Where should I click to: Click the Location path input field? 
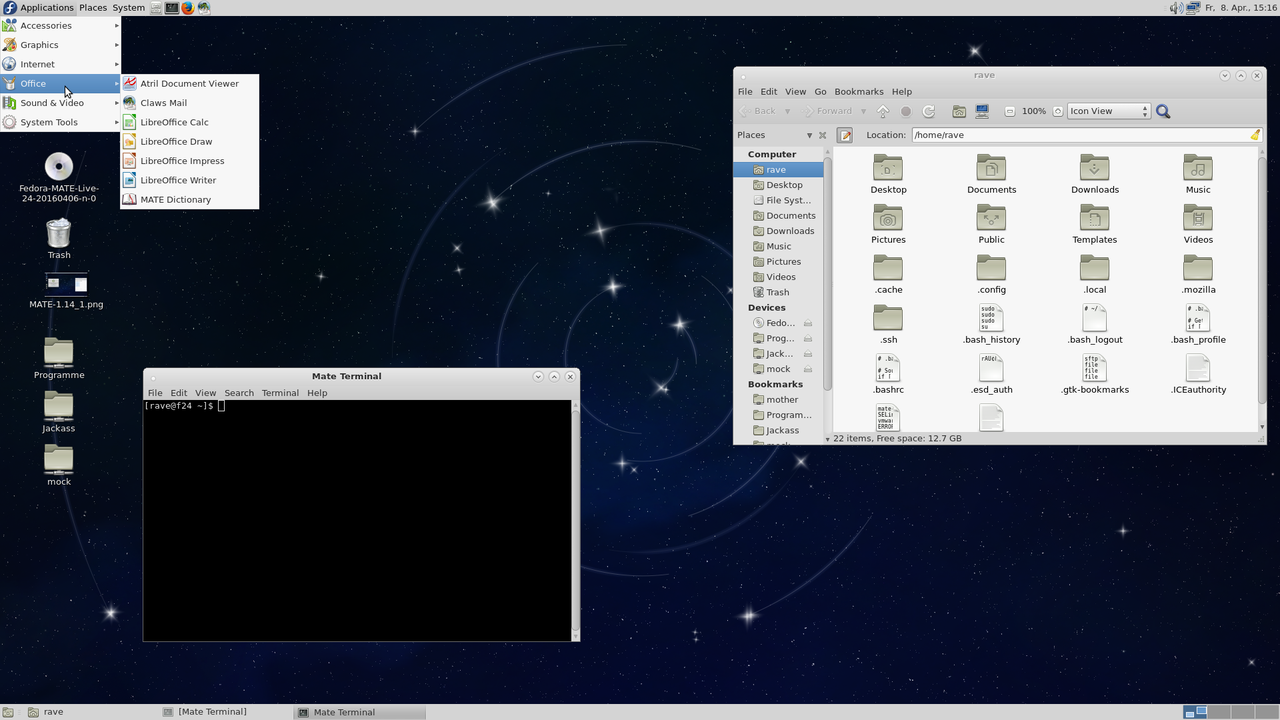[1078, 135]
